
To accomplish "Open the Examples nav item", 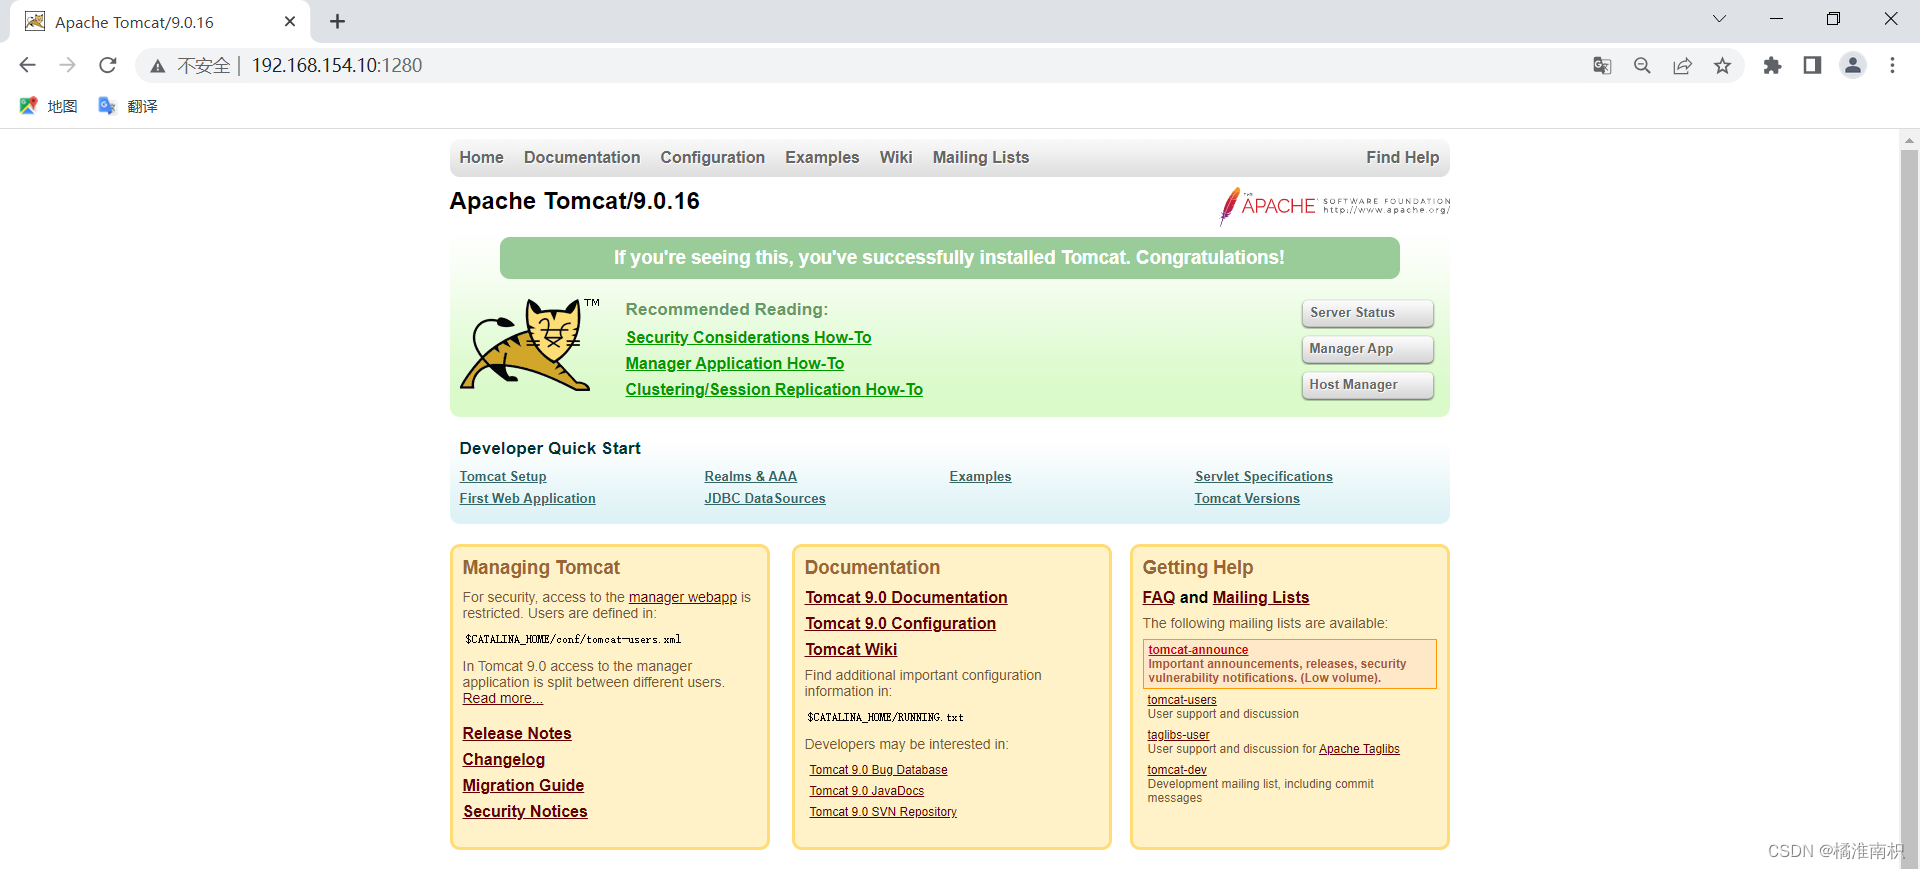I will pos(822,157).
